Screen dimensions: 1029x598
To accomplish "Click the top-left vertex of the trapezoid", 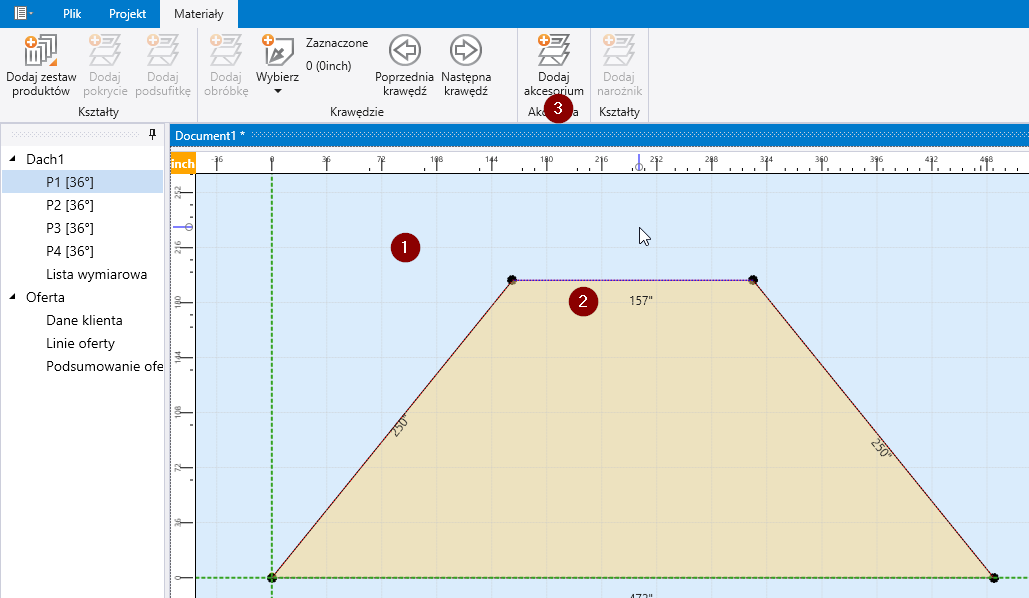I will [511, 280].
